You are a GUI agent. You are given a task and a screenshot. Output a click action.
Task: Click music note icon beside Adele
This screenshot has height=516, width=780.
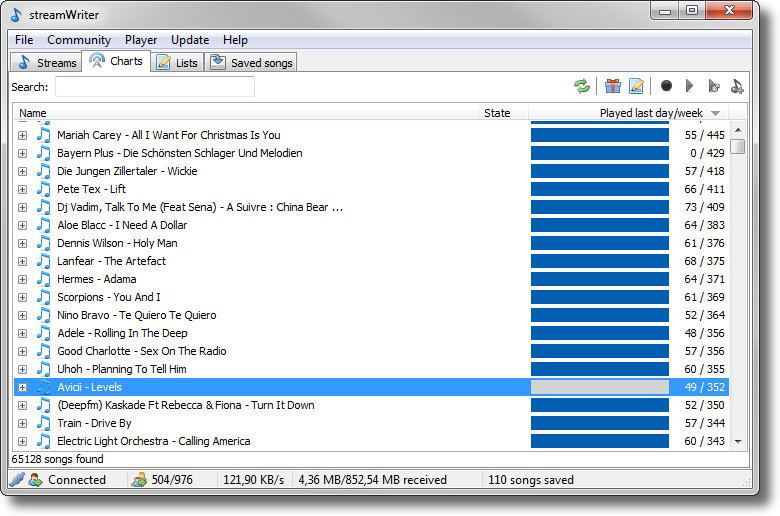44,333
